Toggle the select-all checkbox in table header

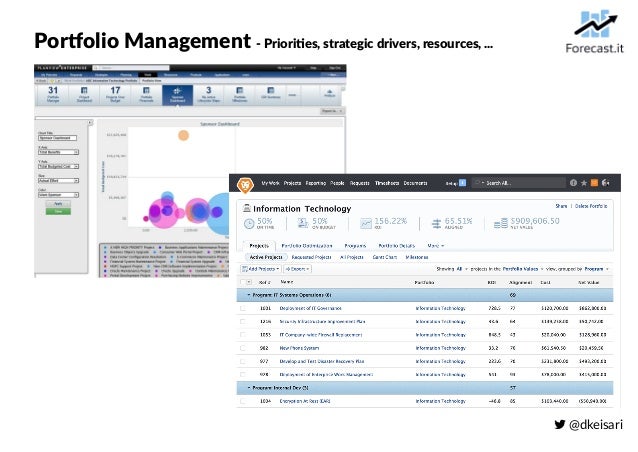[243, 282]
